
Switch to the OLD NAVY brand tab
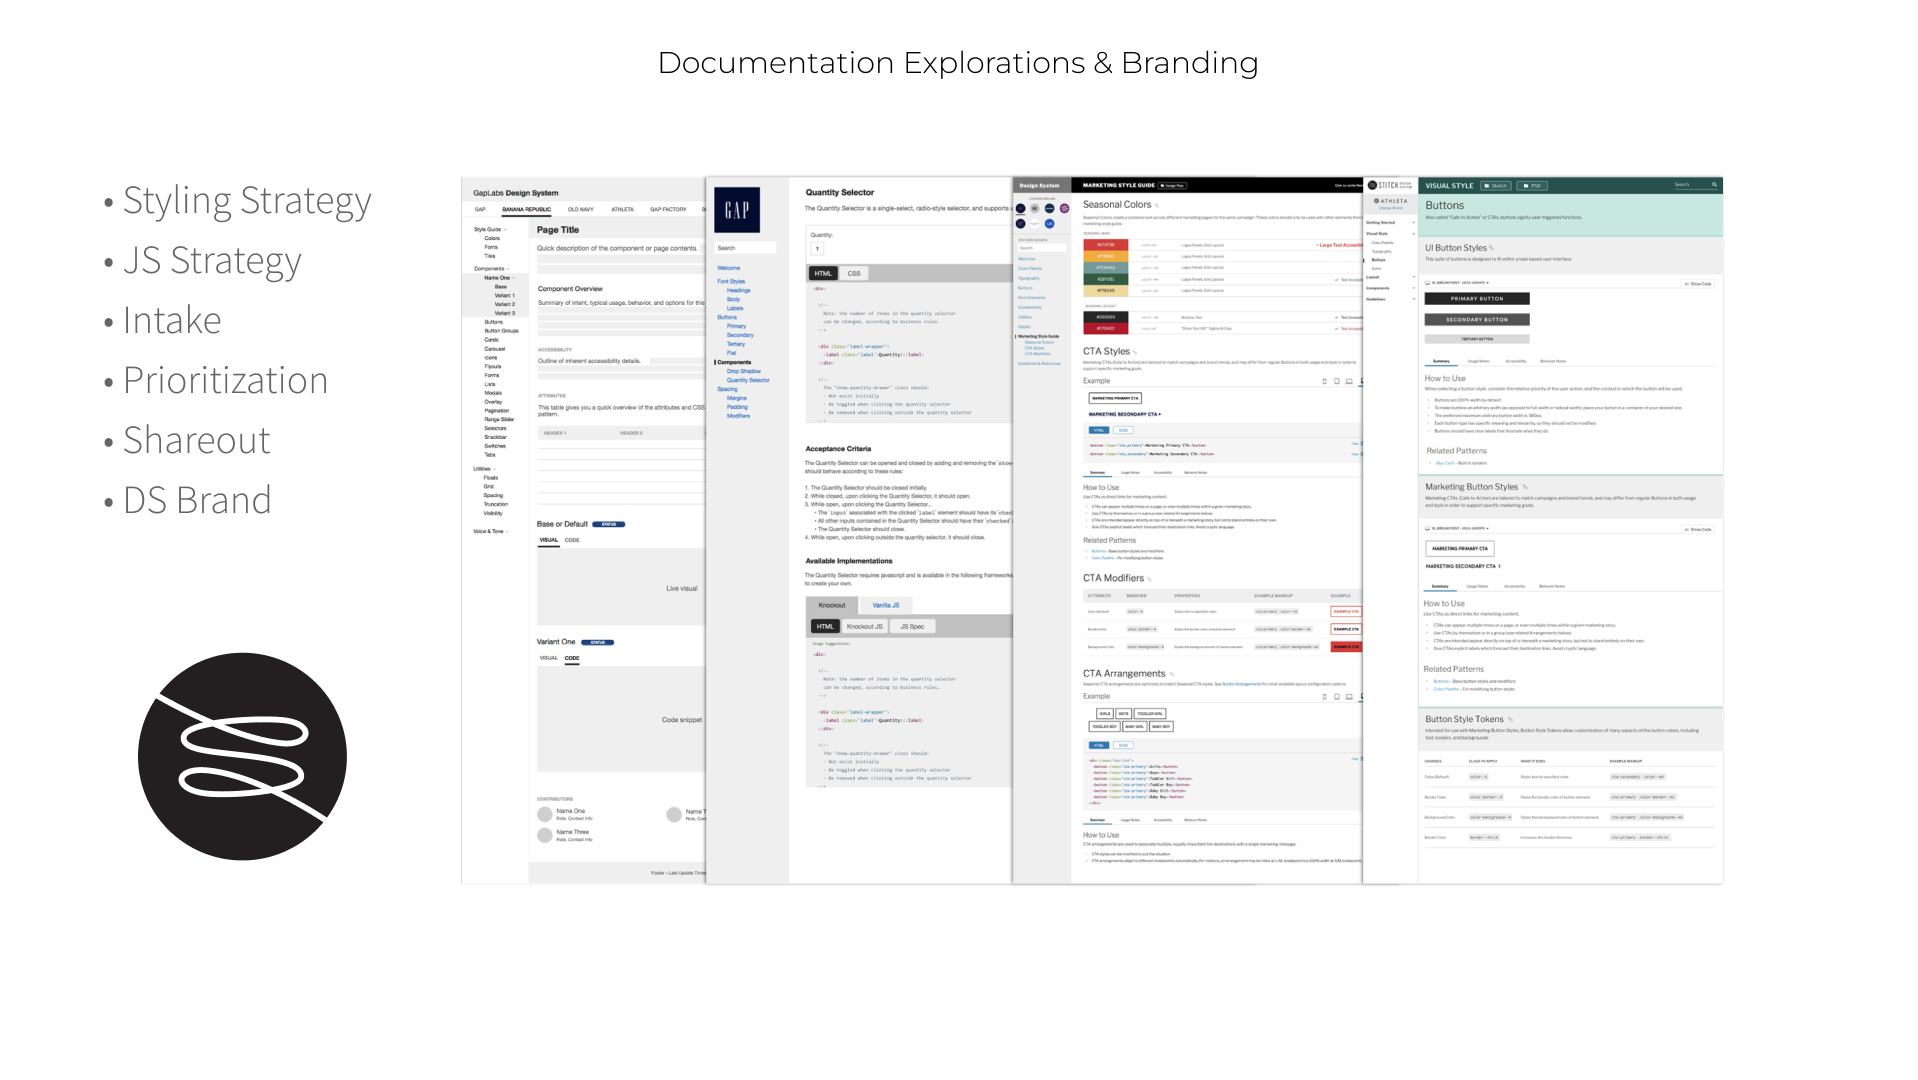pos(581,210)
